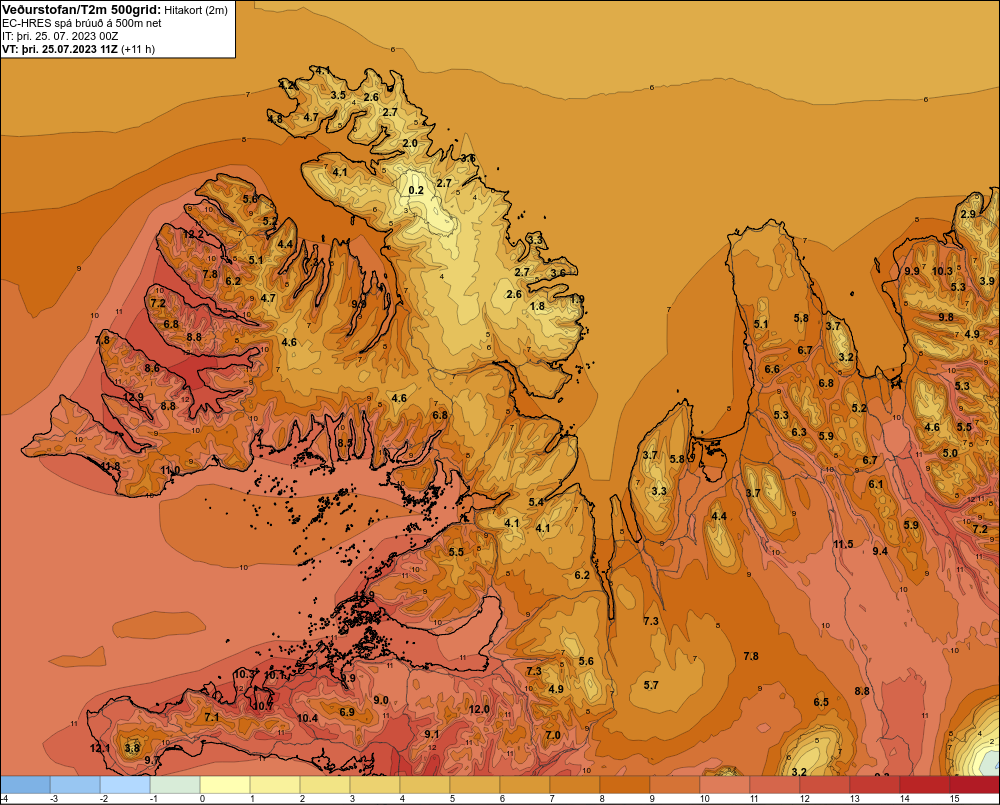
Task: Click the 2.0 temperature value
Action: point(410,143)
